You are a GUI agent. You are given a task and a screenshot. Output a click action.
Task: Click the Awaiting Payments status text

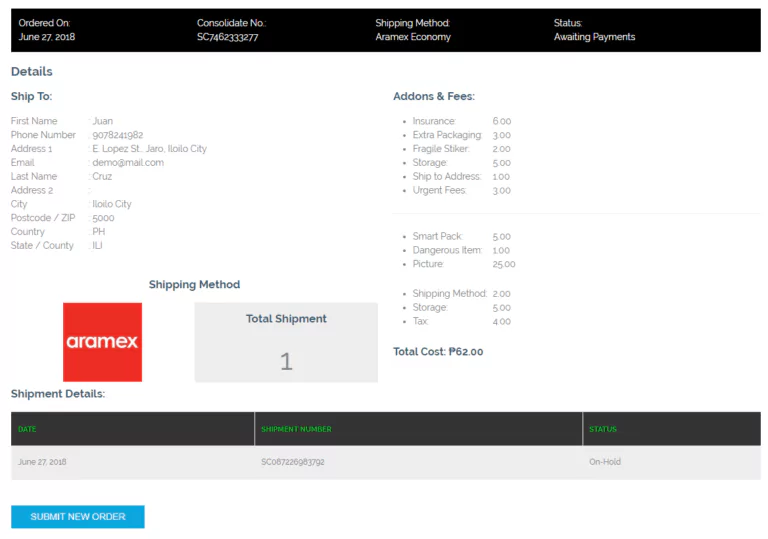tap(594, 37)
